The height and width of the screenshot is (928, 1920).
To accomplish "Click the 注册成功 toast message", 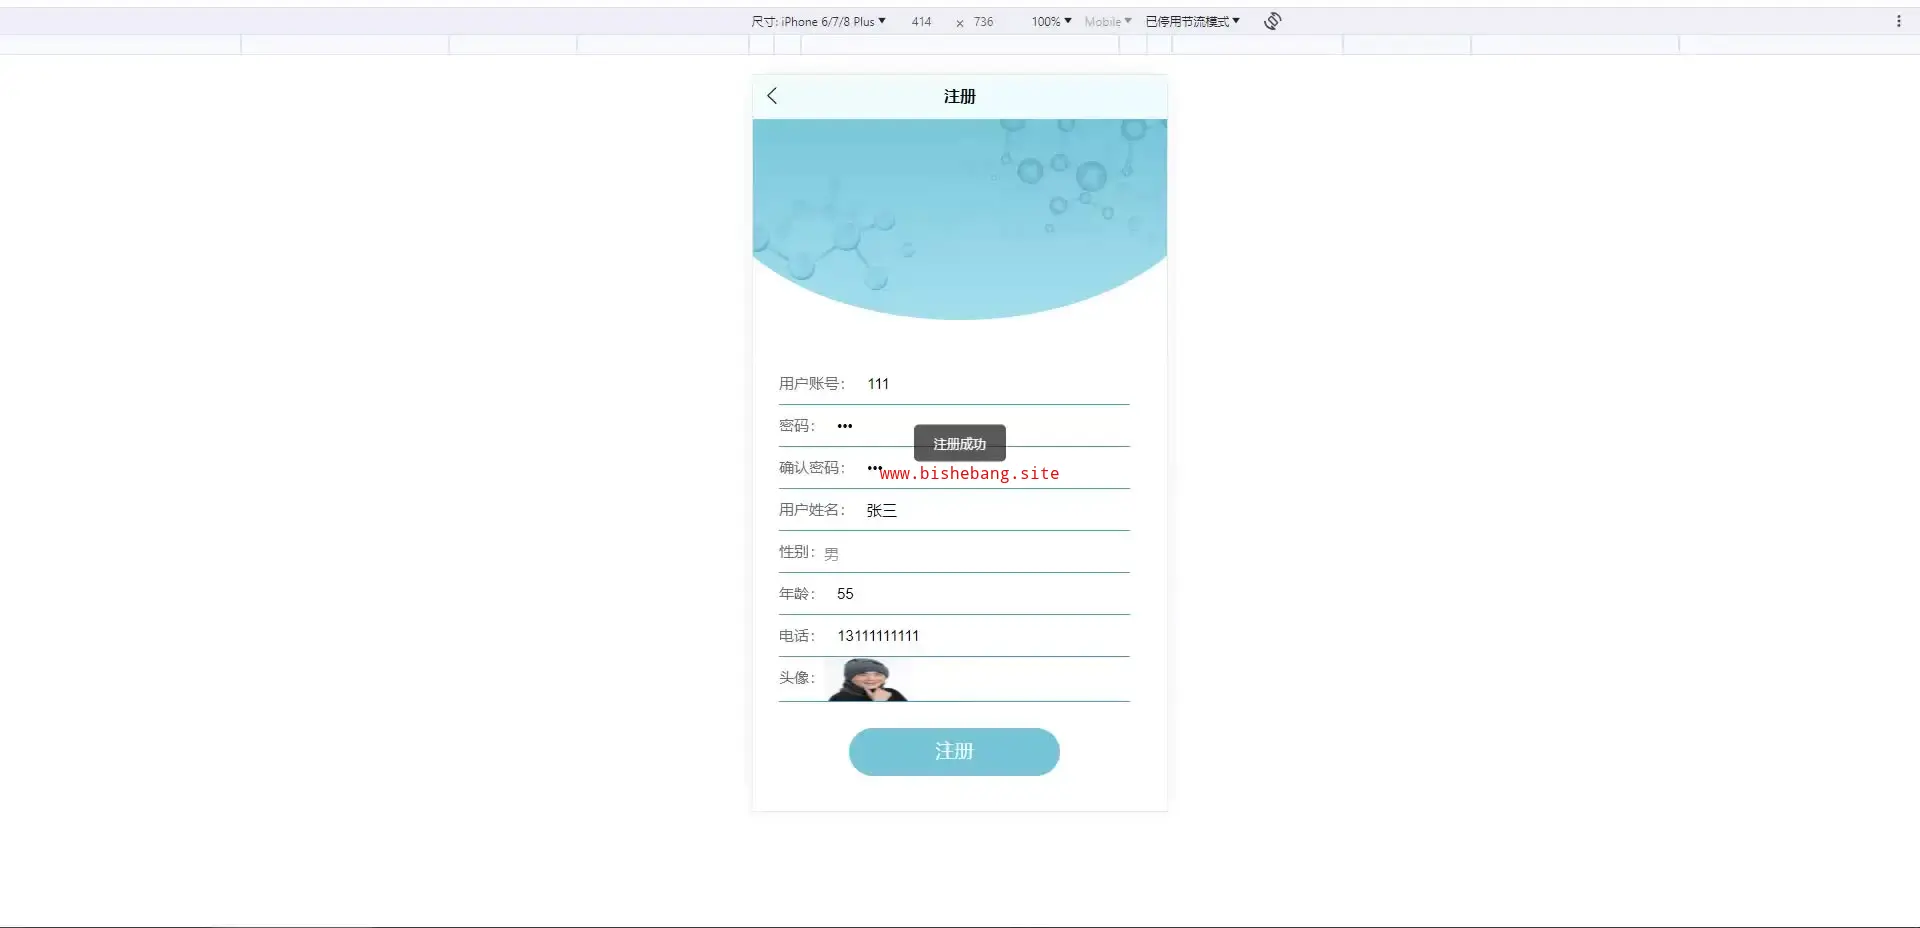I will tap(960, 443).
